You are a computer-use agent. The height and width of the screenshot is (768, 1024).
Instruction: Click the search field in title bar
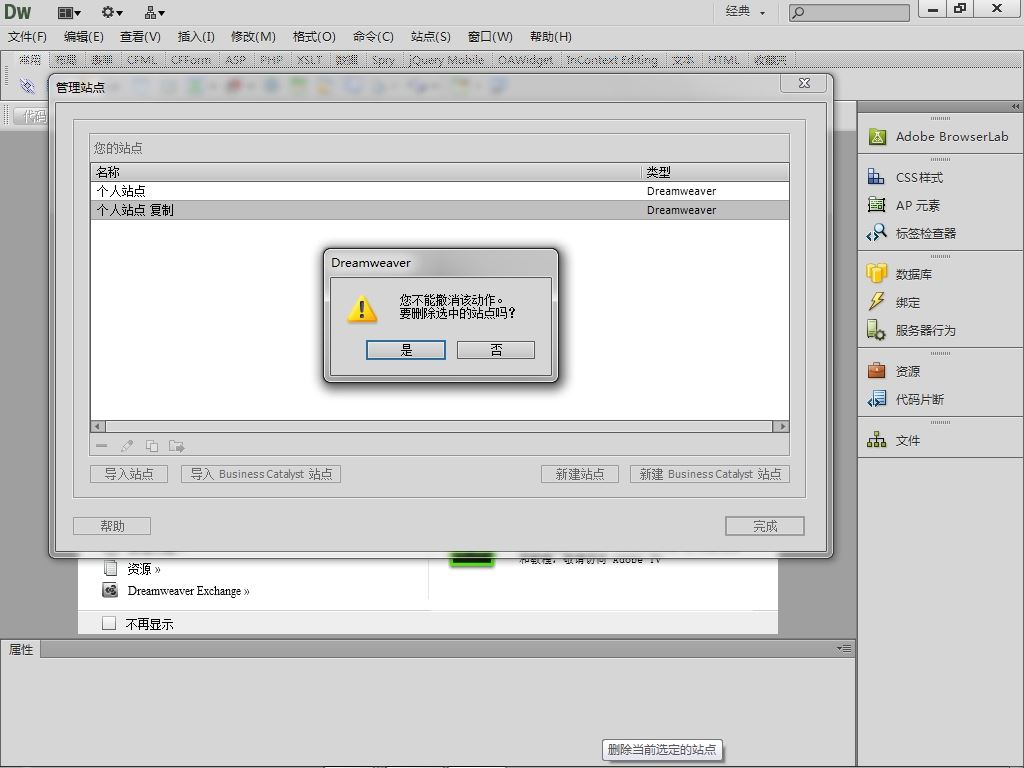point(849,12)
